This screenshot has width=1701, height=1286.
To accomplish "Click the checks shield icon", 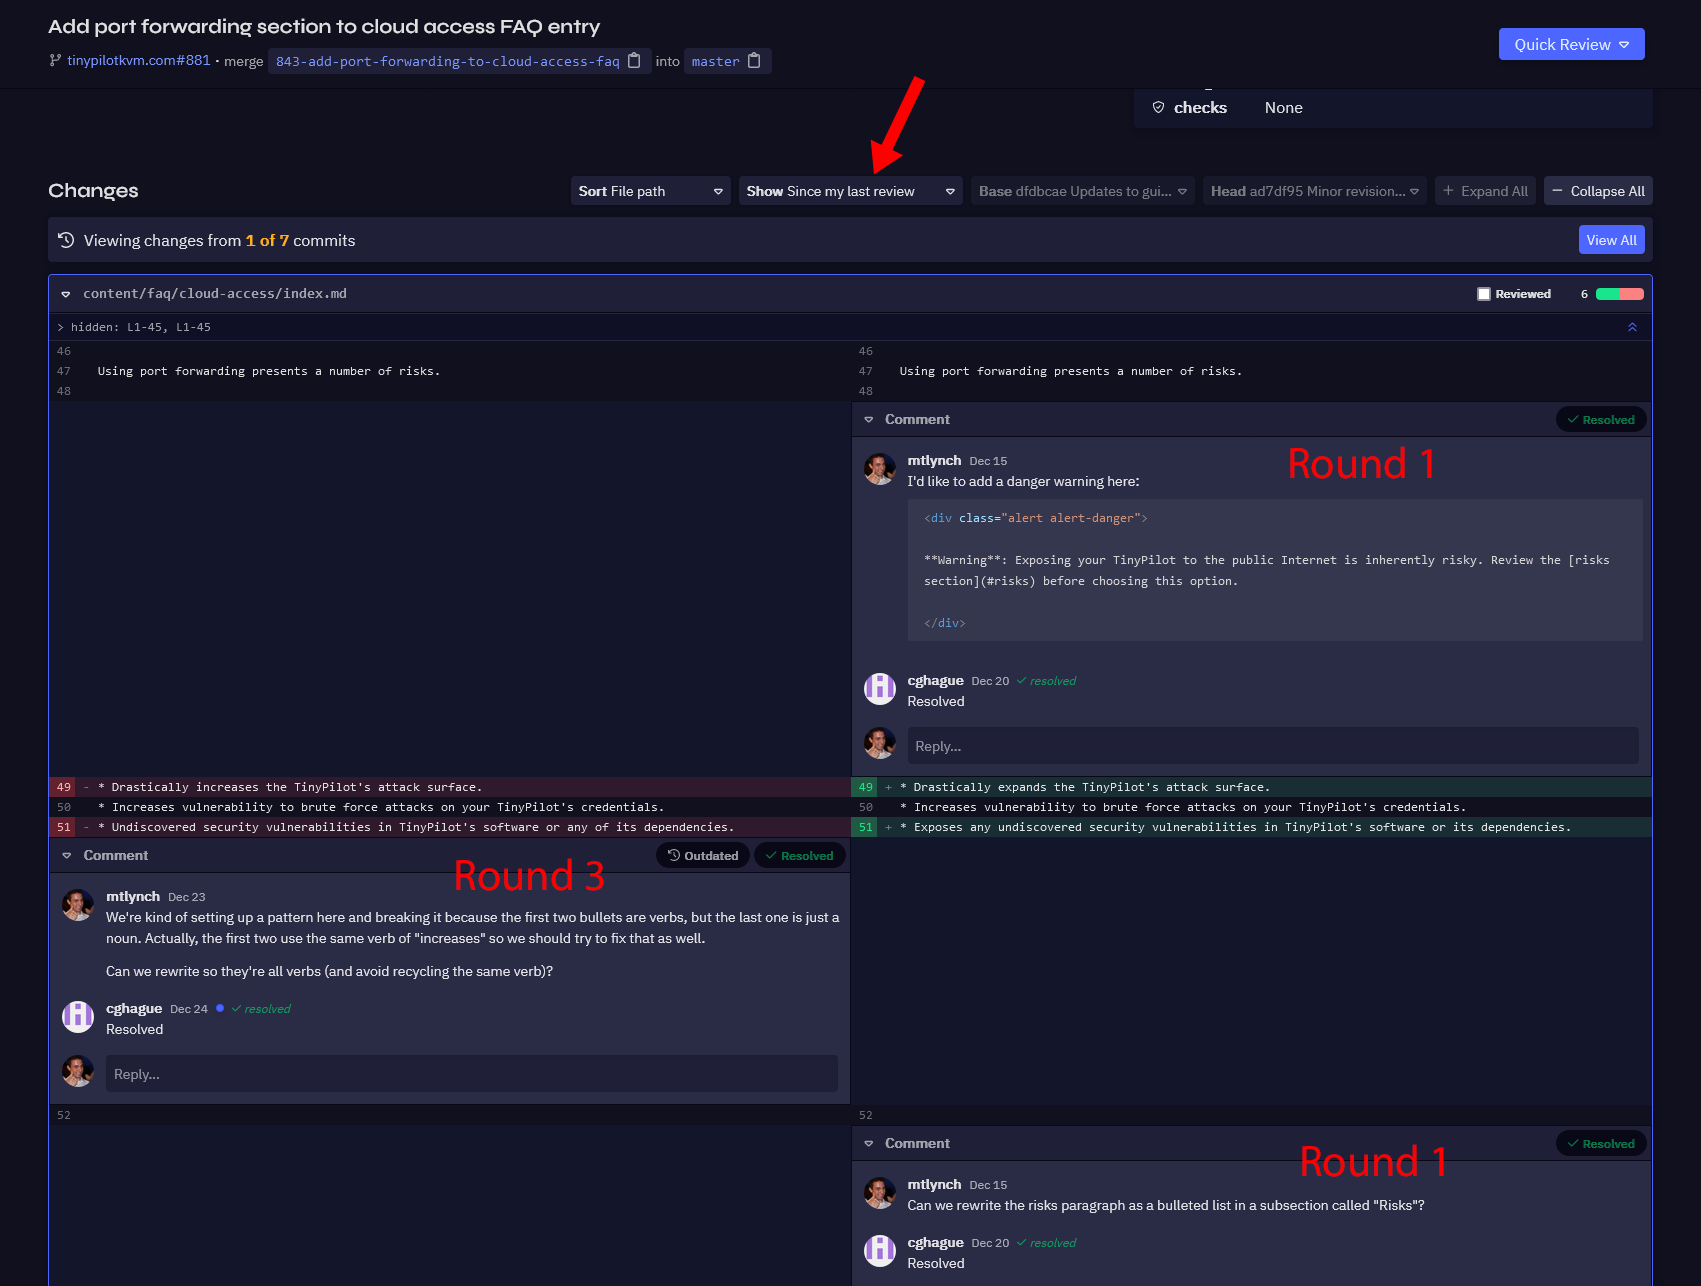I will click(1159, 107).
